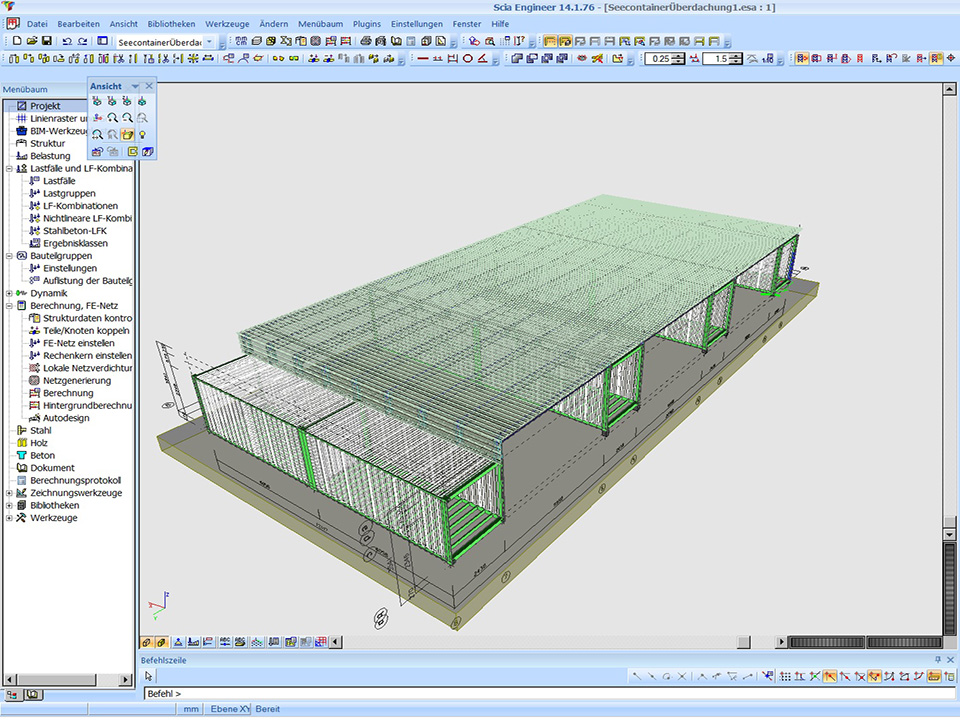Click the zoom in magnifier in Ansicht panel

[x=113, y=117]
